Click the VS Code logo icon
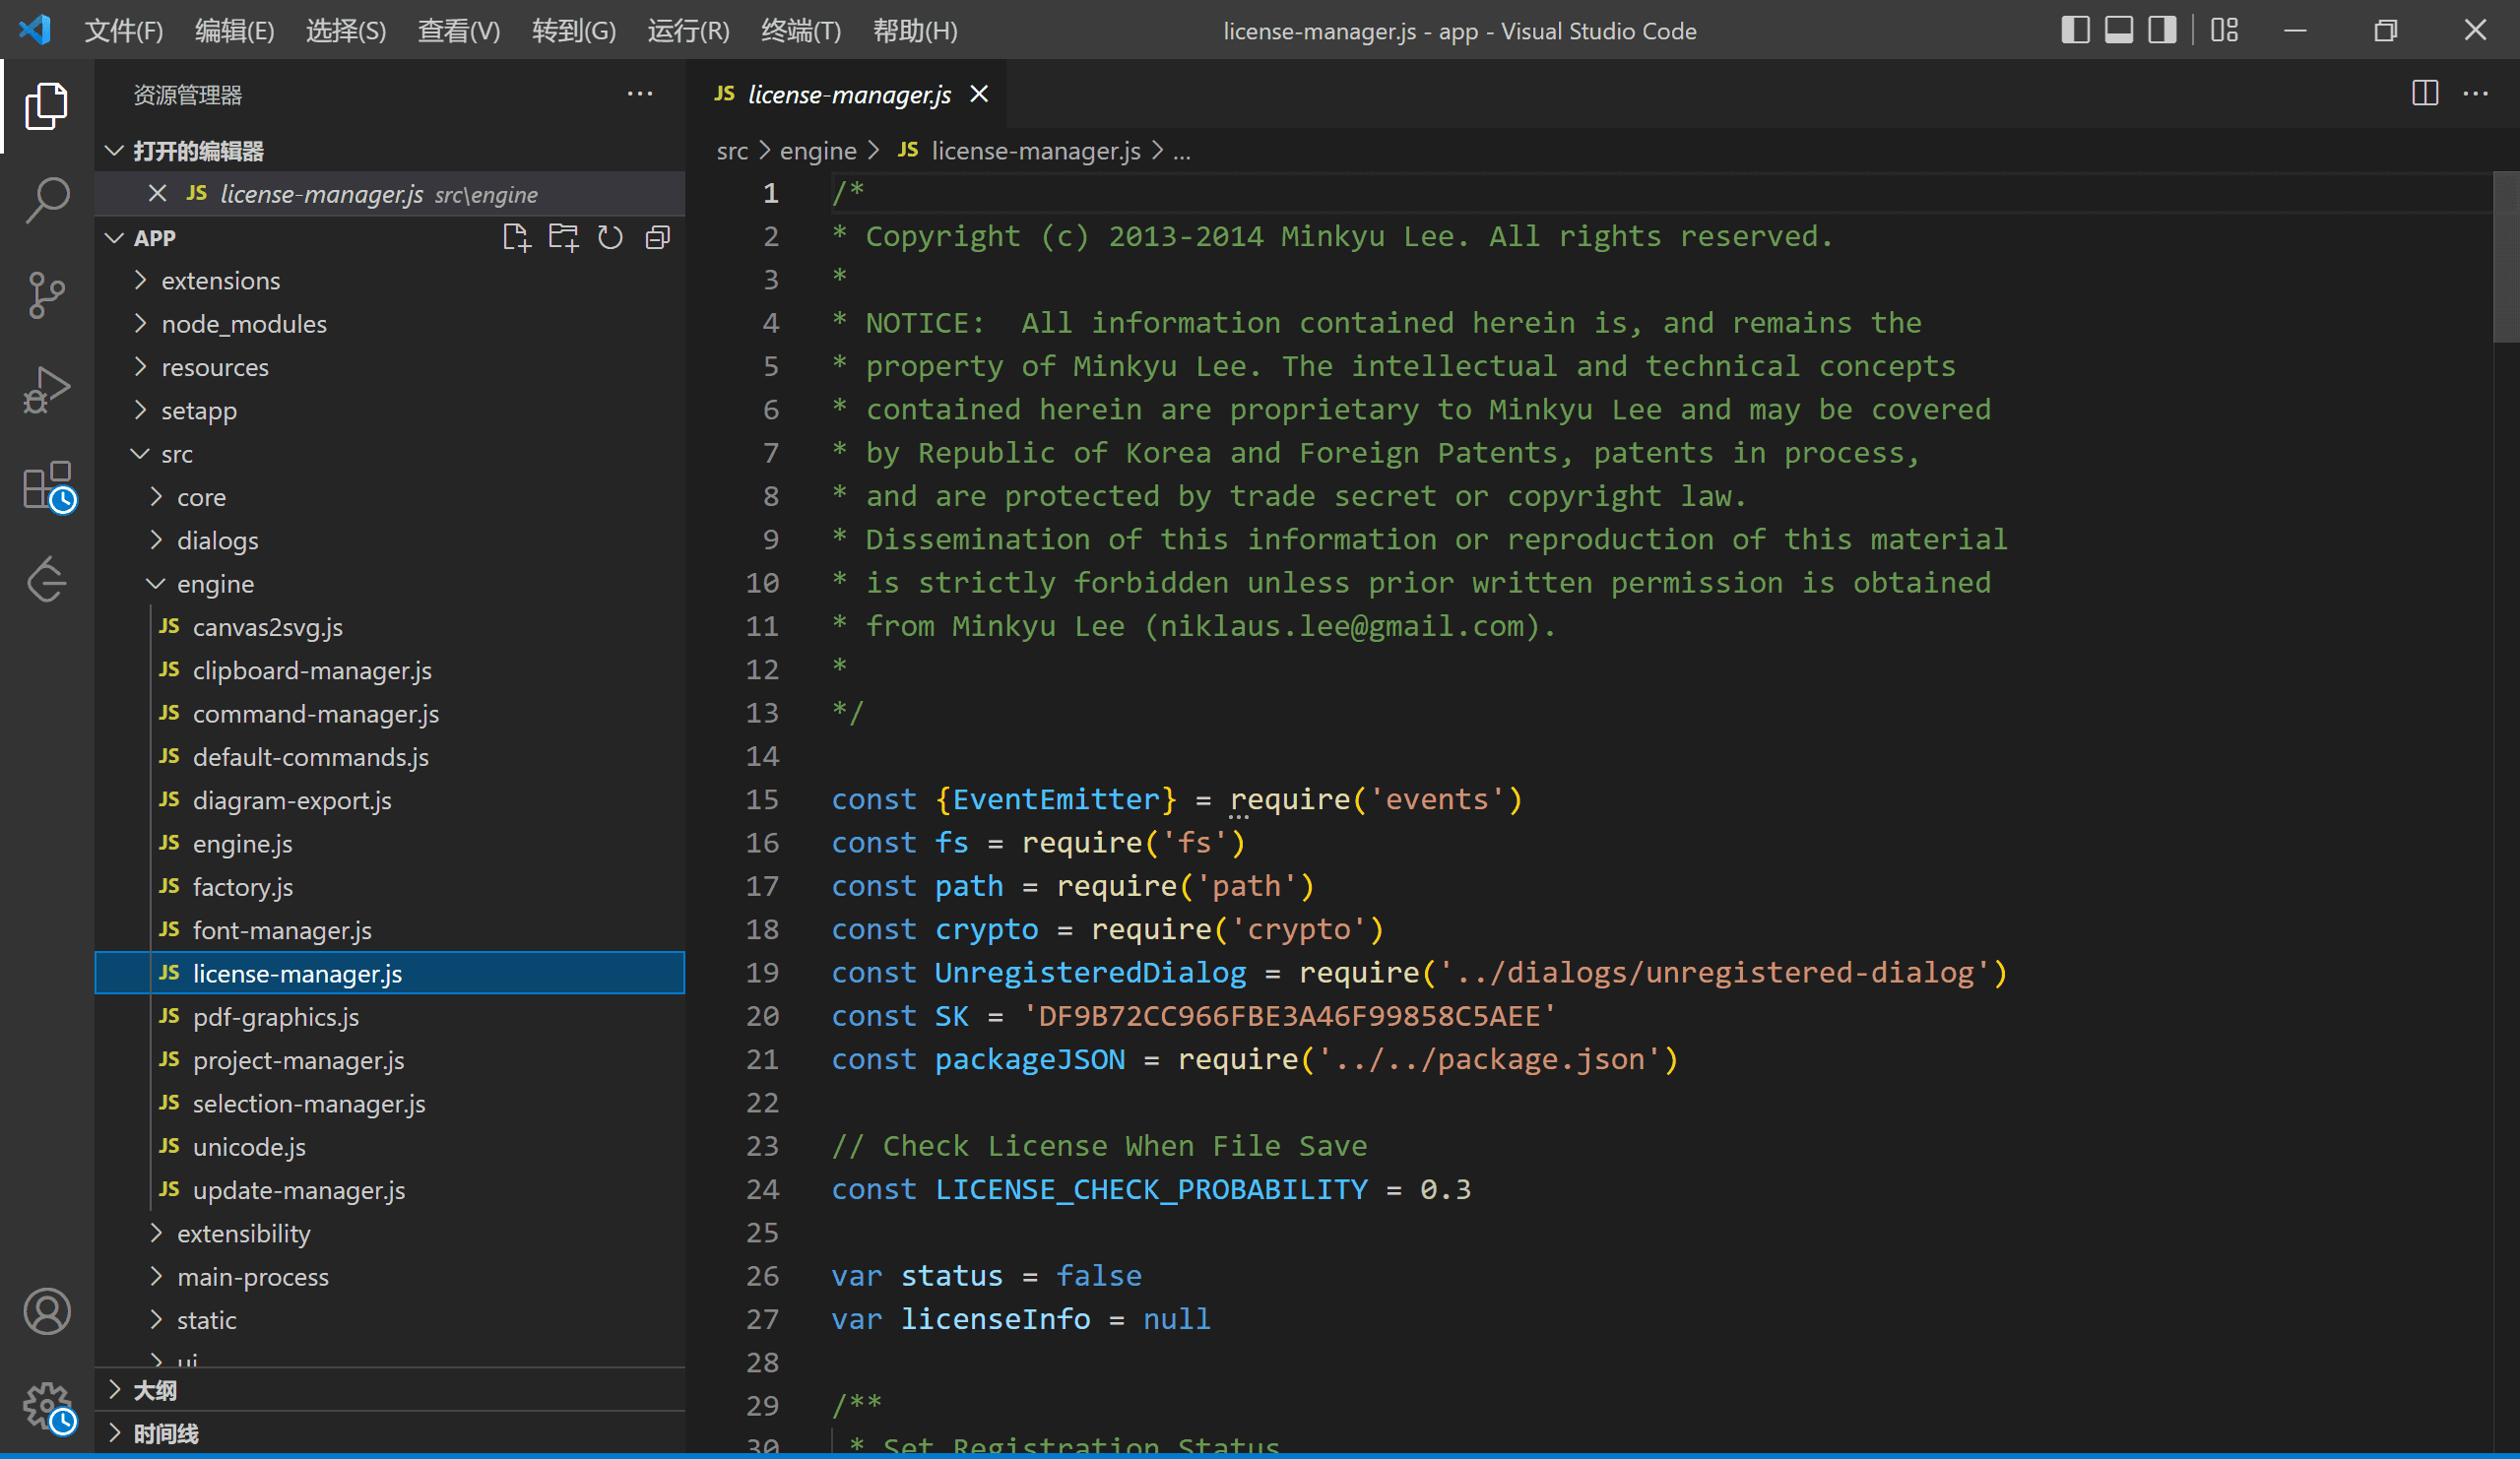 34,30
